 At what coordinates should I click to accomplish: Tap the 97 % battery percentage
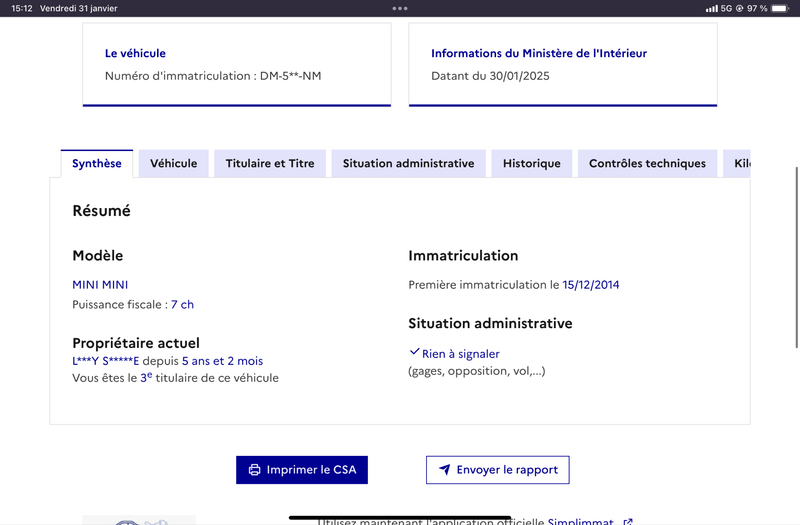tap(757, 8)
